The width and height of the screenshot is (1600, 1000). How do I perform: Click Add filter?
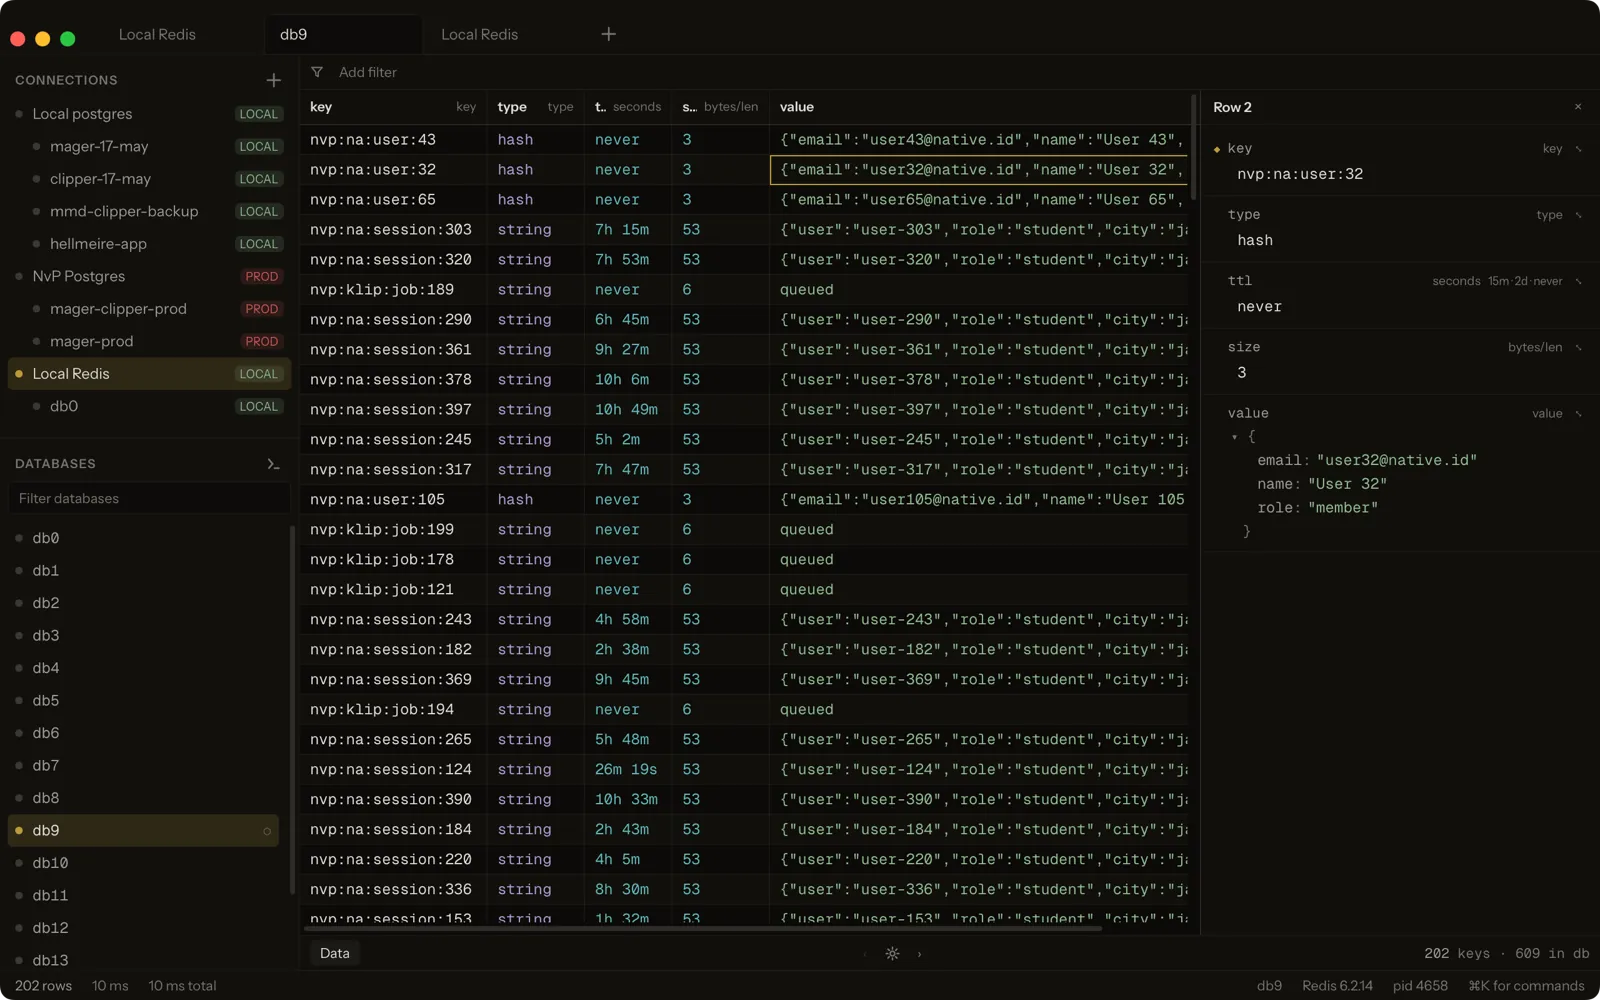click(x=367, y=72)
